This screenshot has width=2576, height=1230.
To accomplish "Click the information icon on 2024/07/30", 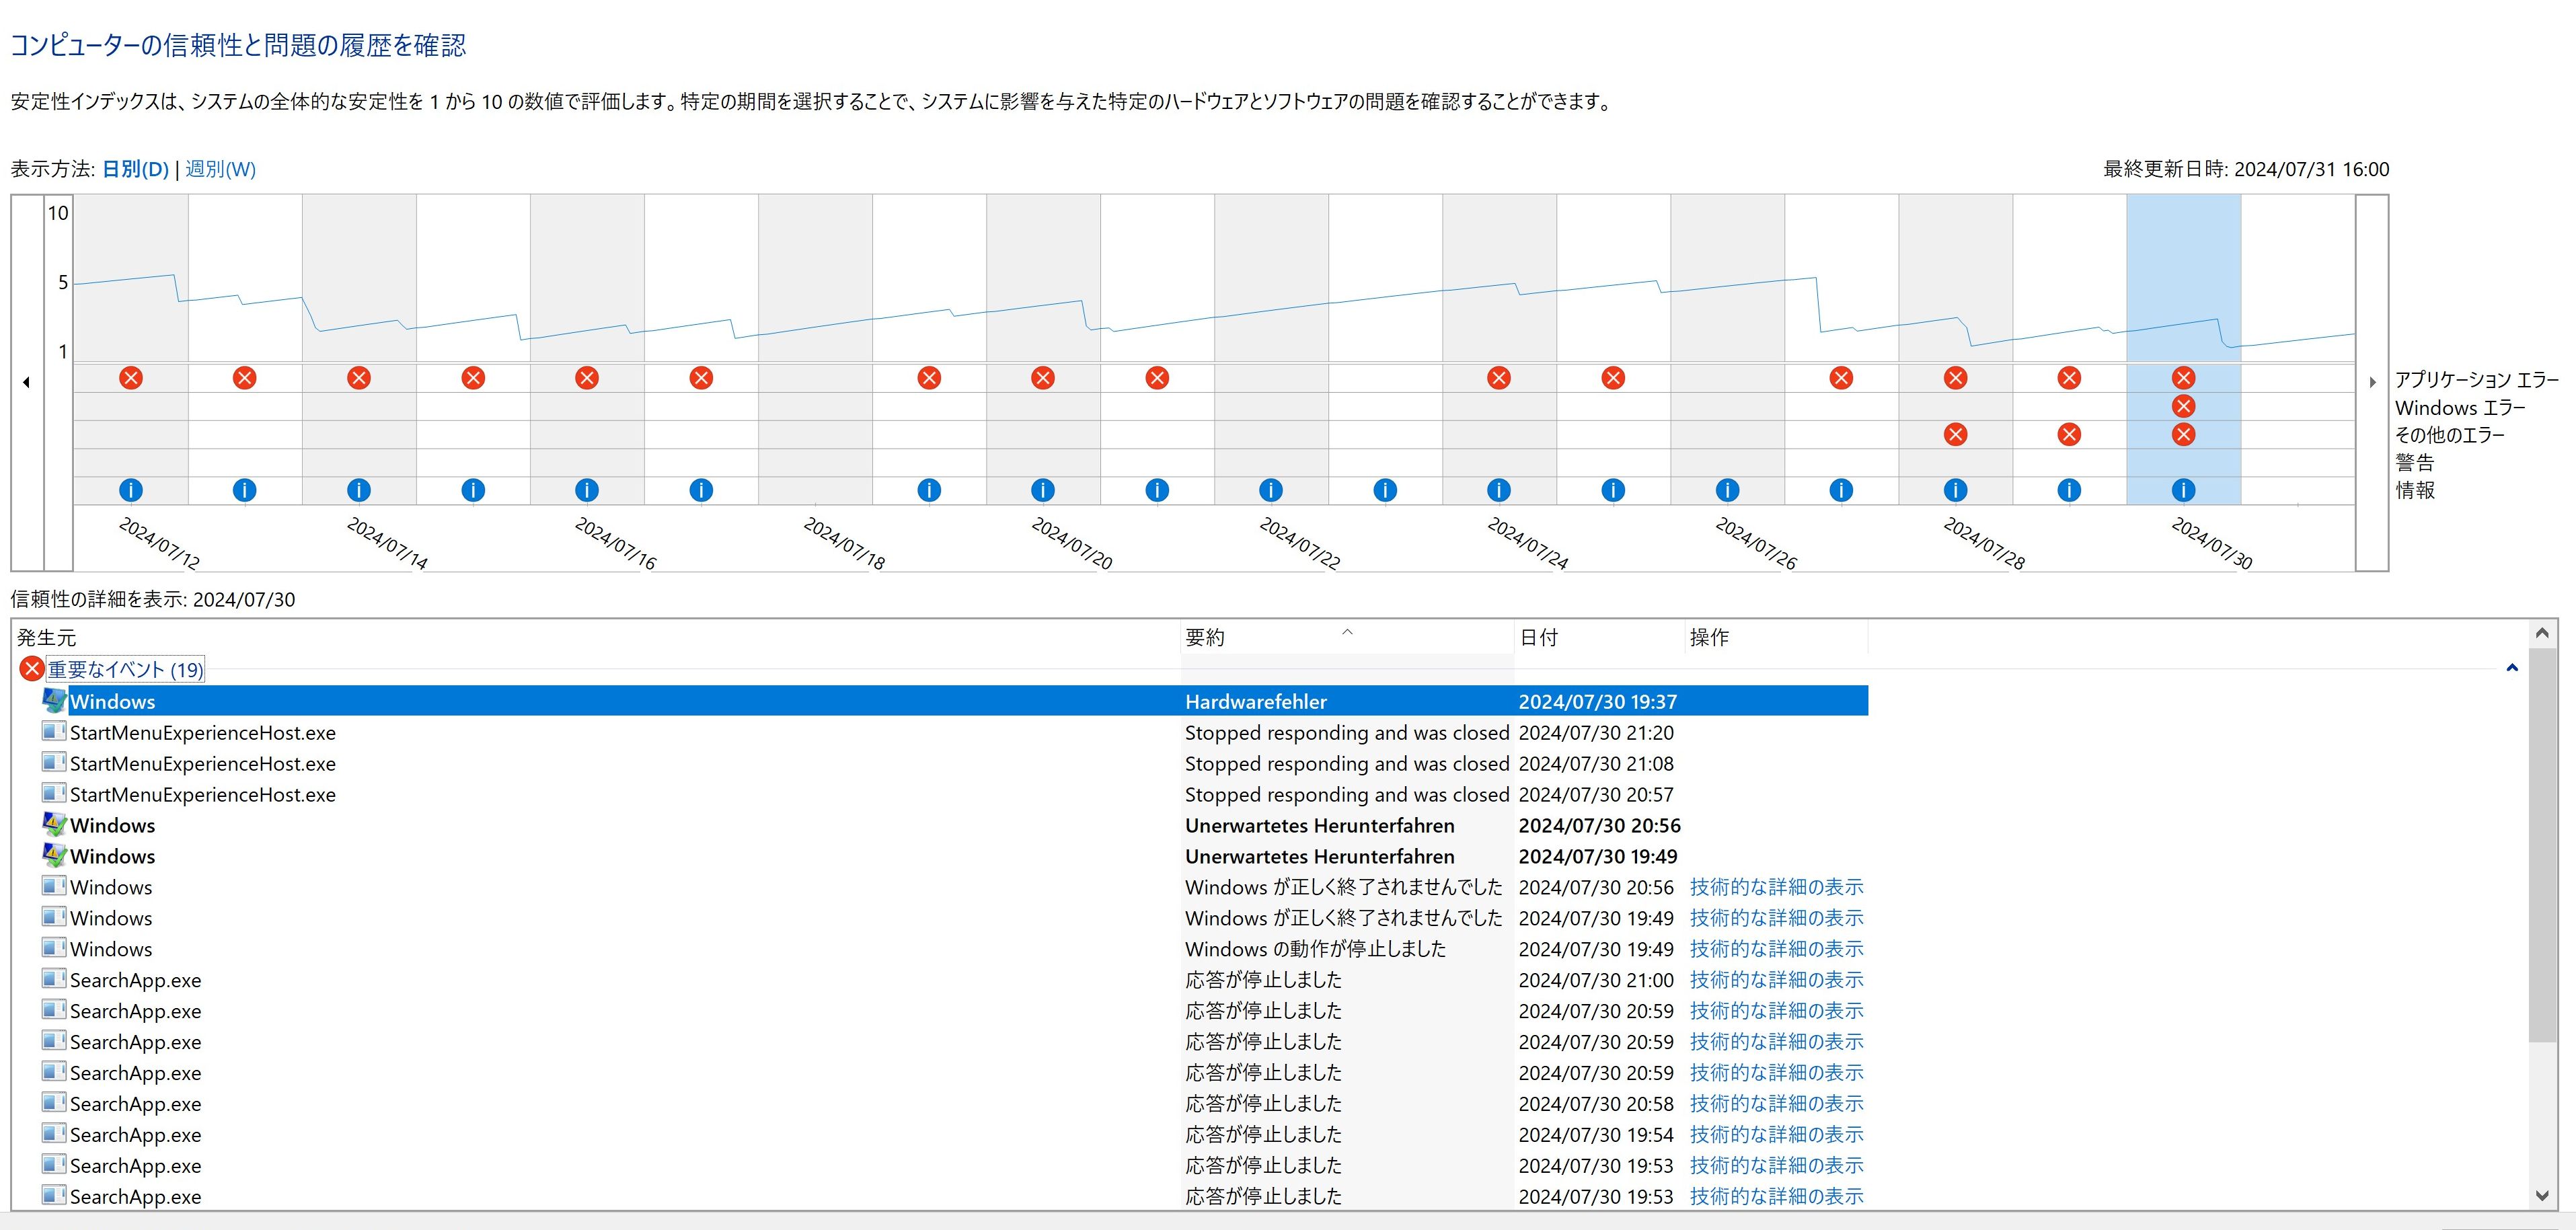I will (2183, 490).
